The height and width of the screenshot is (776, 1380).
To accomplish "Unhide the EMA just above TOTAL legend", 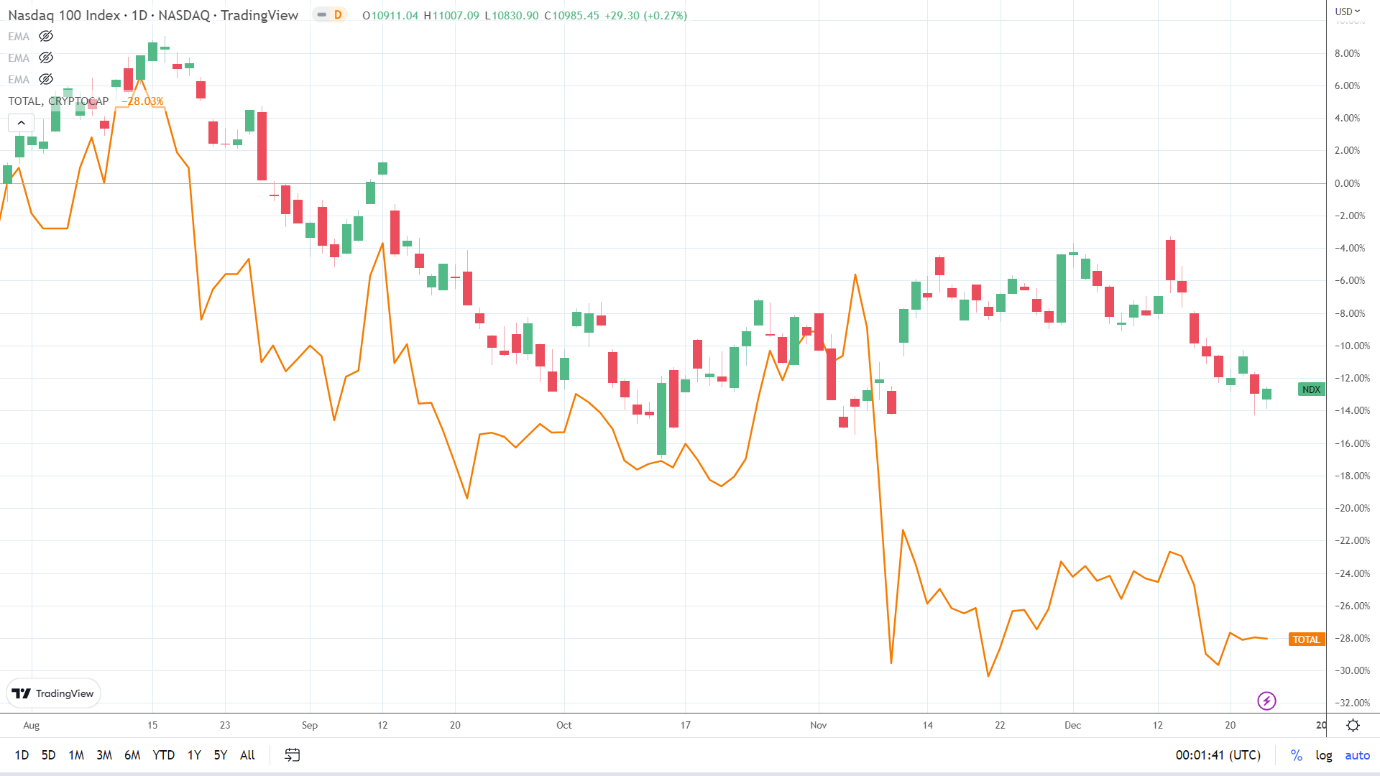I will pos(45,79).
